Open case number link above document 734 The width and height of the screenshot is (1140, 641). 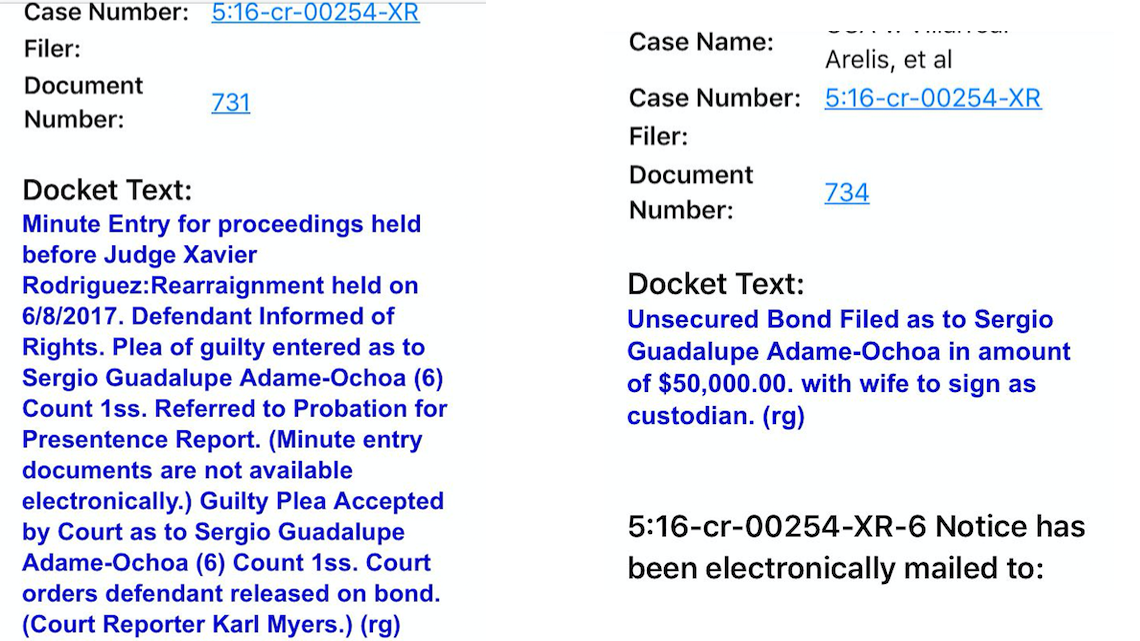pos(932,98)
